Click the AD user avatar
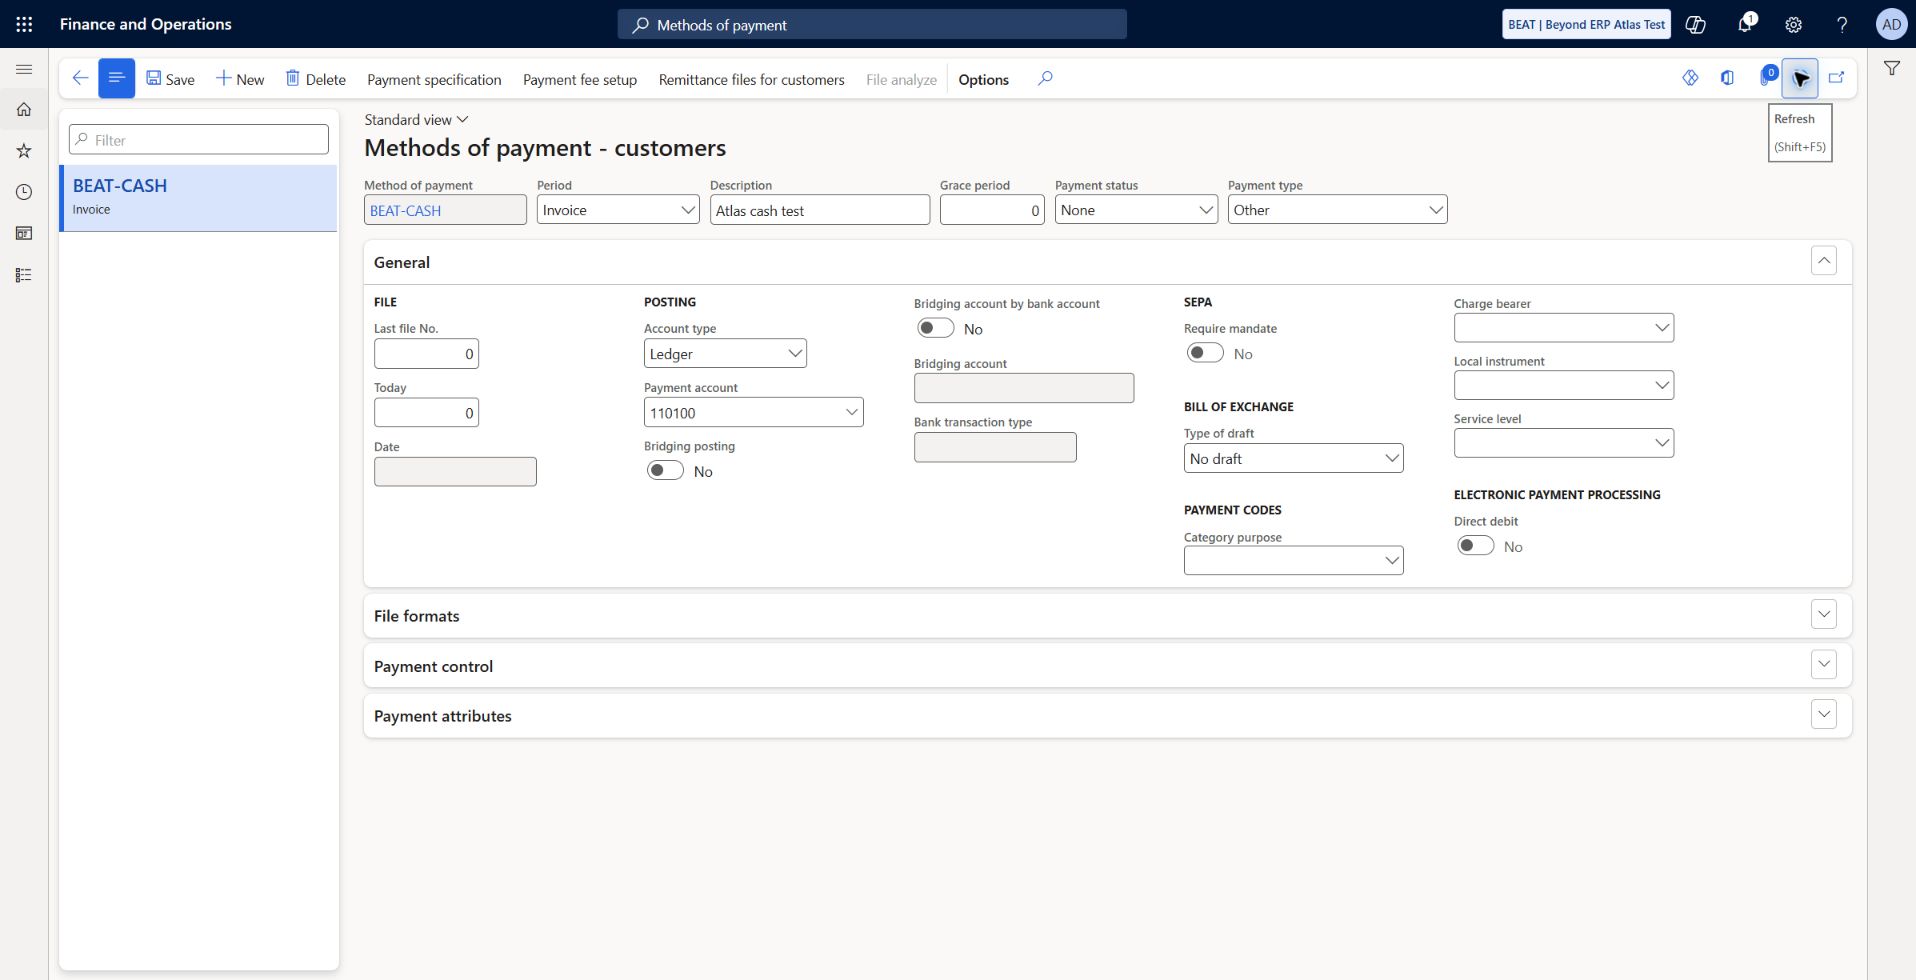The width and height of the screenshot is (1916, 980). (1891, 24)
